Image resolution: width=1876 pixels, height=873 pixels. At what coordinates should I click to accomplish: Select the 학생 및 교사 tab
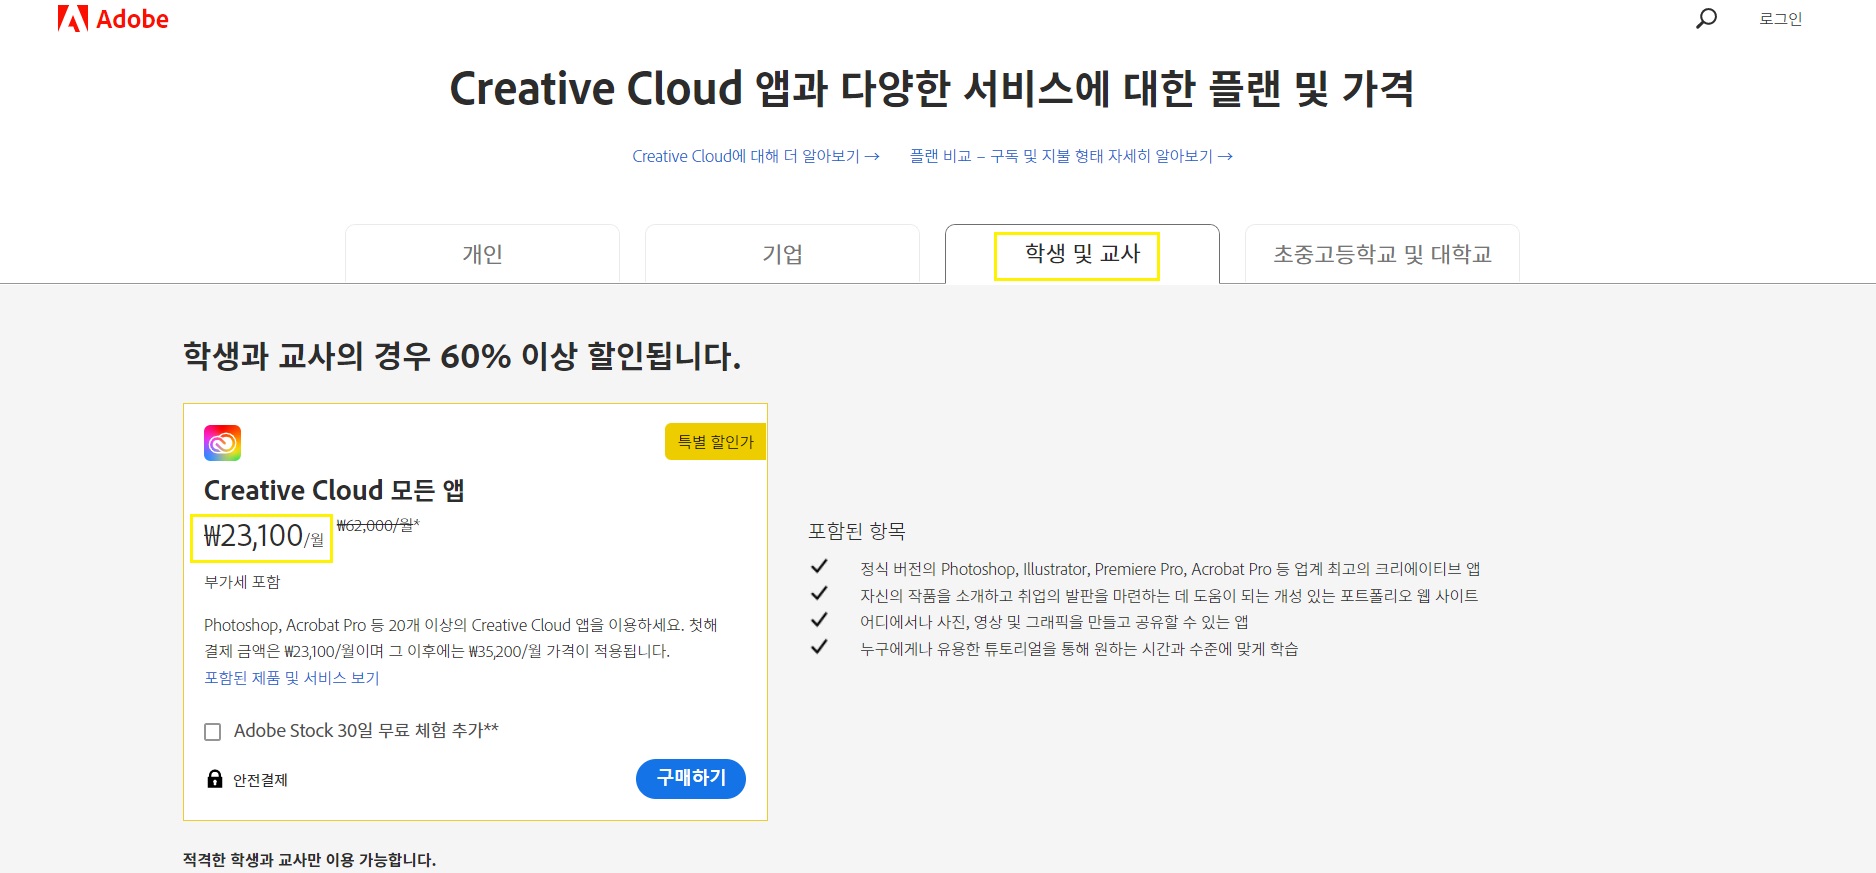click(x=1082, y=254)
